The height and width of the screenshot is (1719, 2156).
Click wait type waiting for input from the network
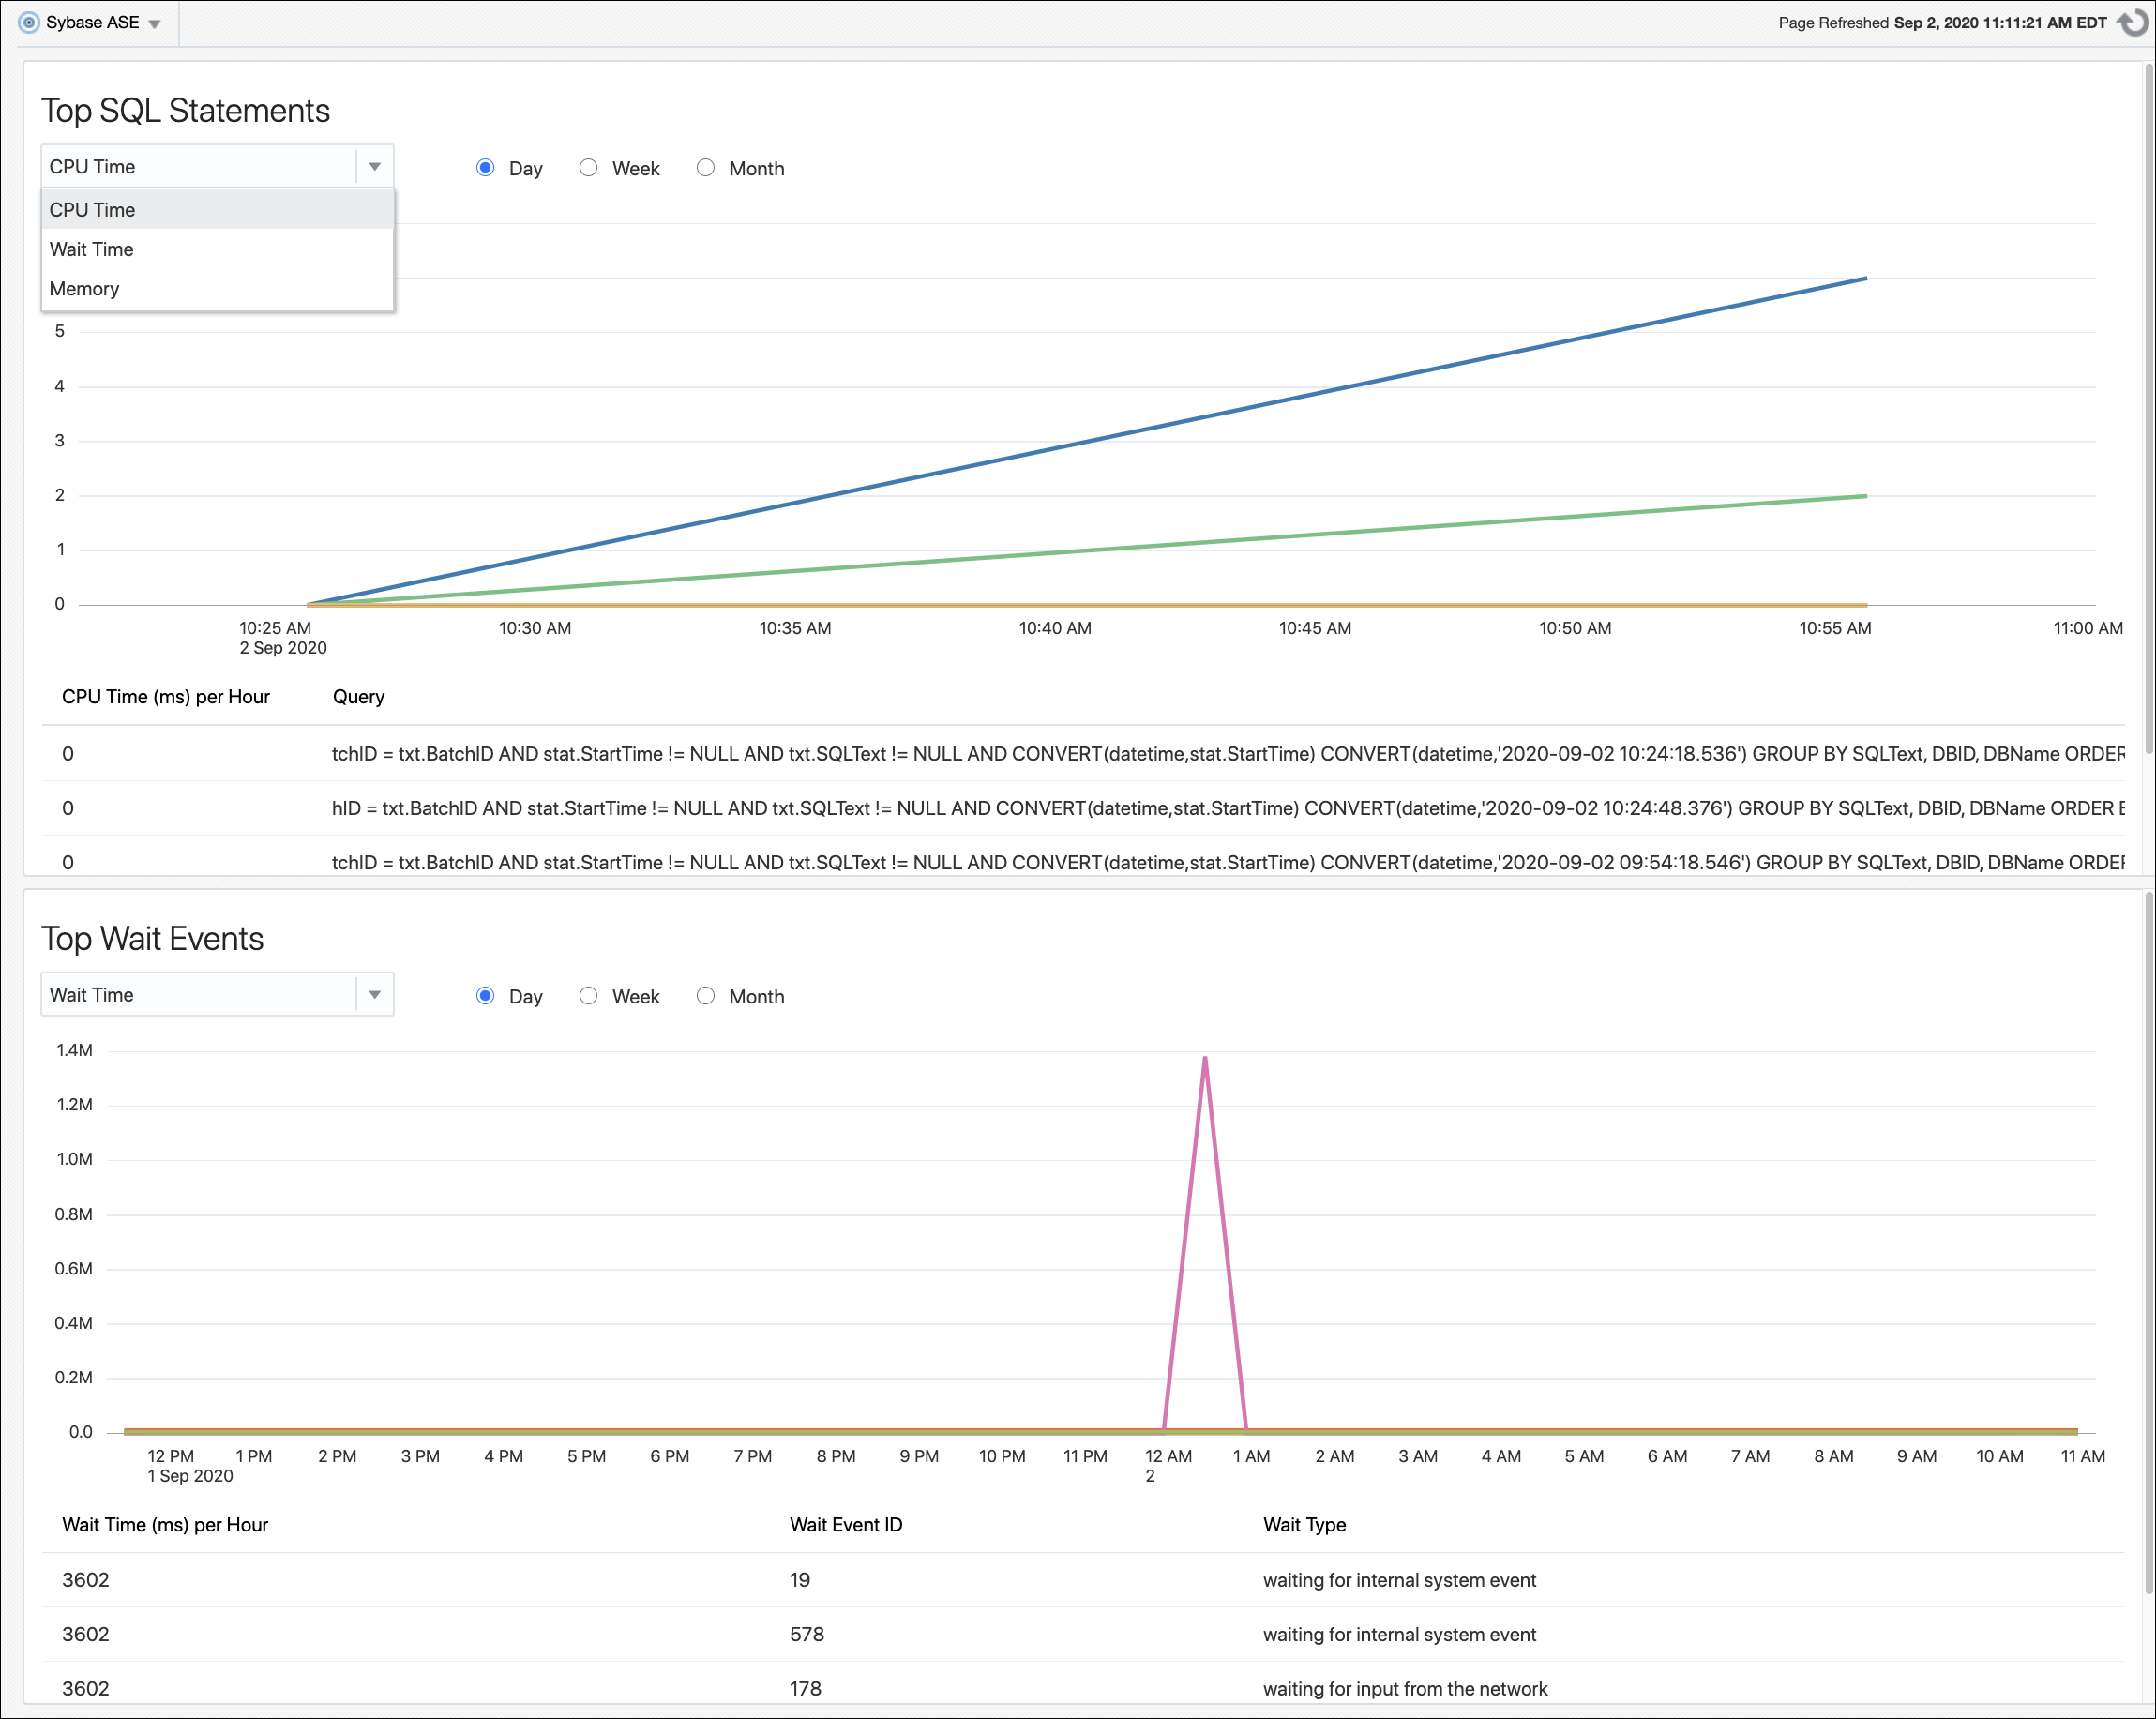point(1405,1688)
